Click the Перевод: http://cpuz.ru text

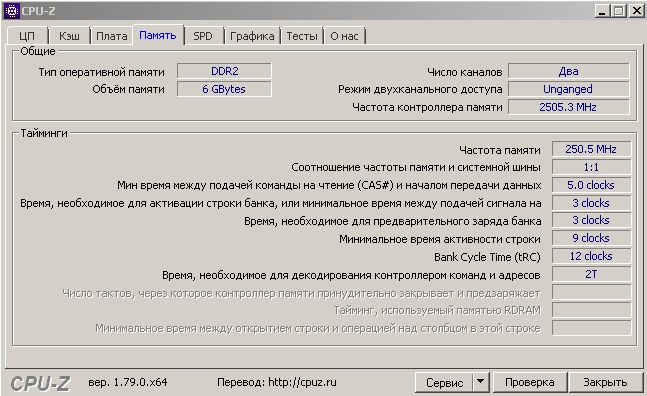coord(277,382)
